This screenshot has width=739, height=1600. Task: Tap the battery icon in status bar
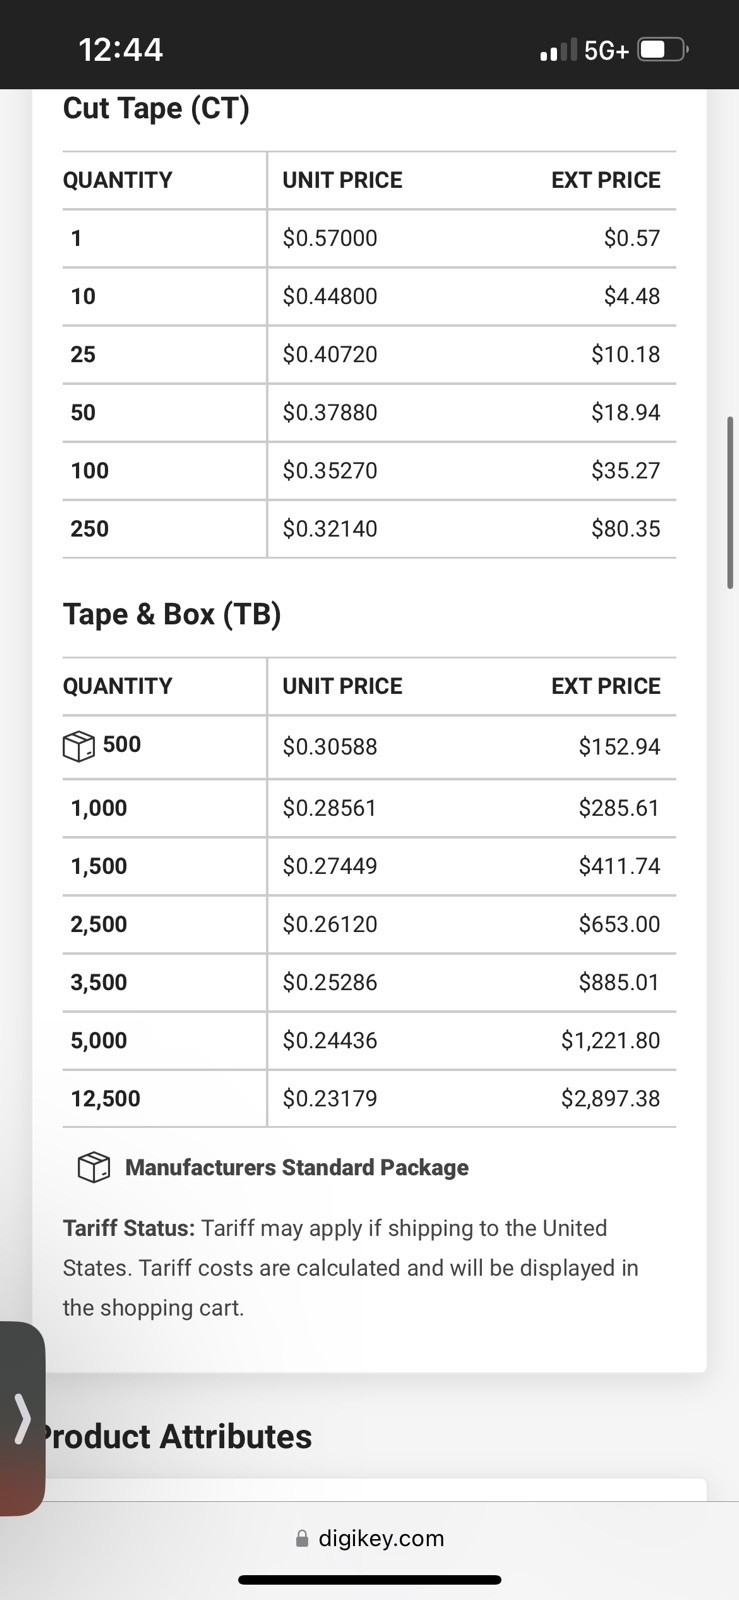click(x=664, y=49)
